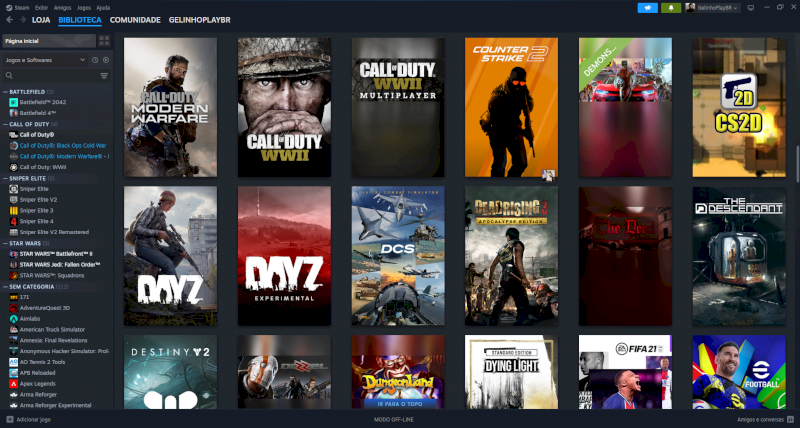This screenshot has height=428, width=800.
Task: Open the CS2D game cover
Action: click(x=739, y=107)
